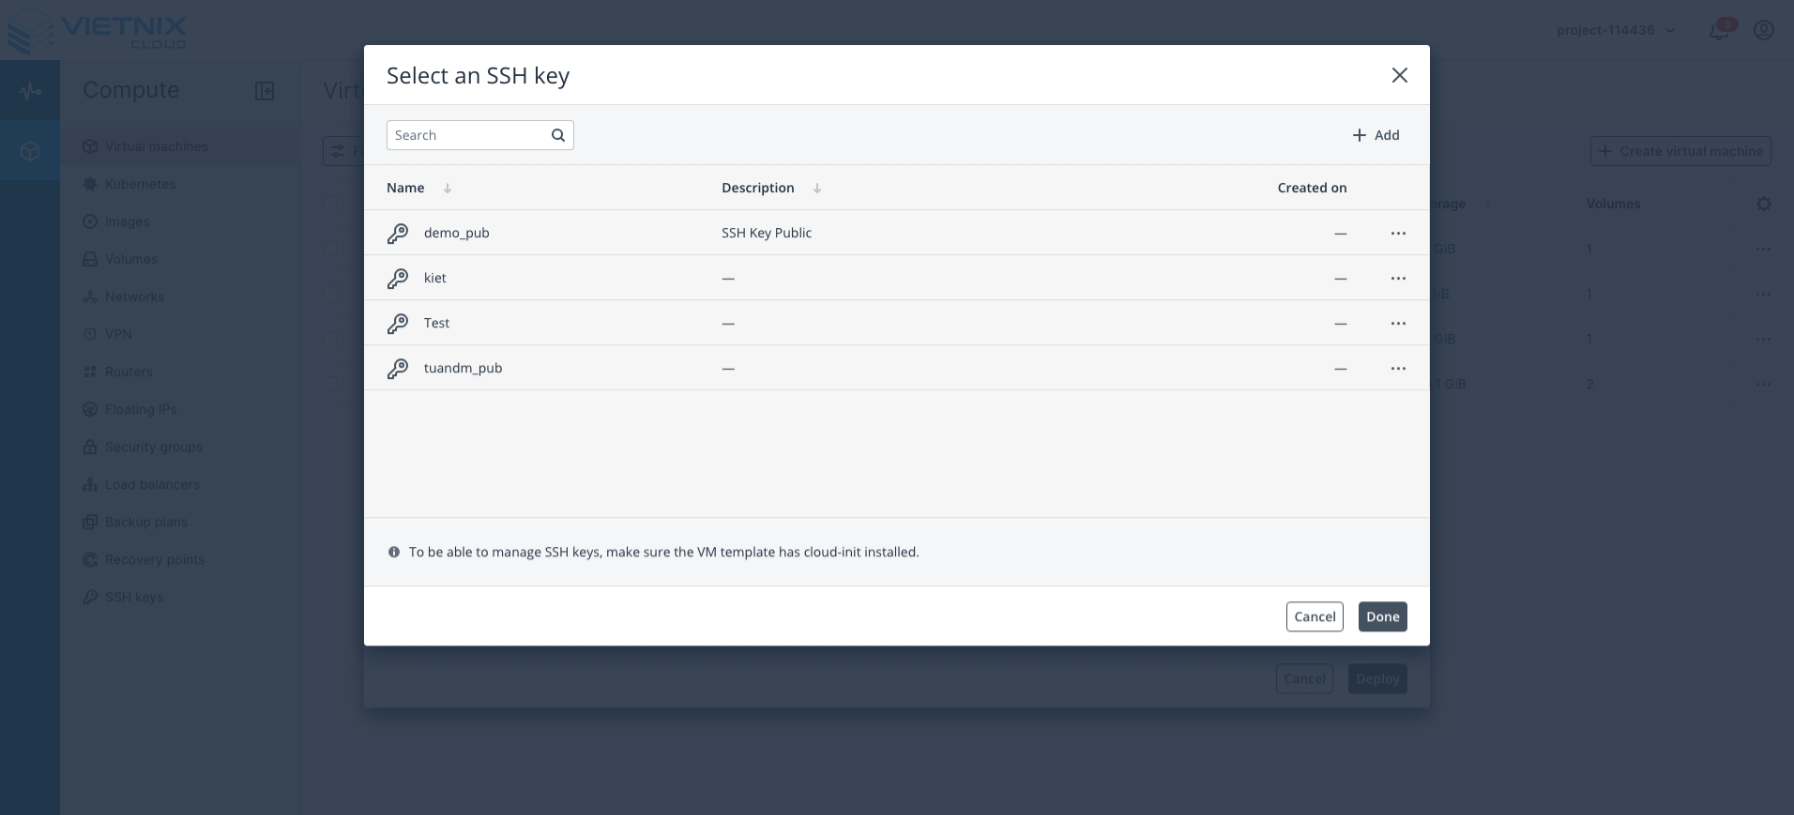Open the three-dot menu for kiet

(1398, 278)
